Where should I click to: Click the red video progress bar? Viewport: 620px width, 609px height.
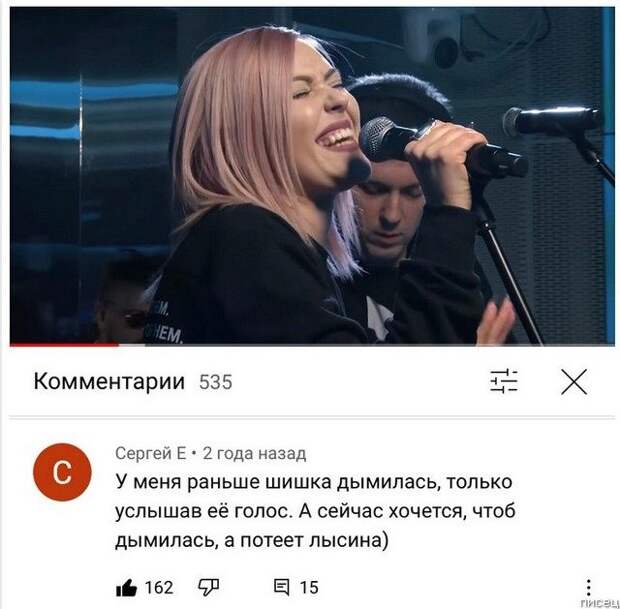click(64, 344)
